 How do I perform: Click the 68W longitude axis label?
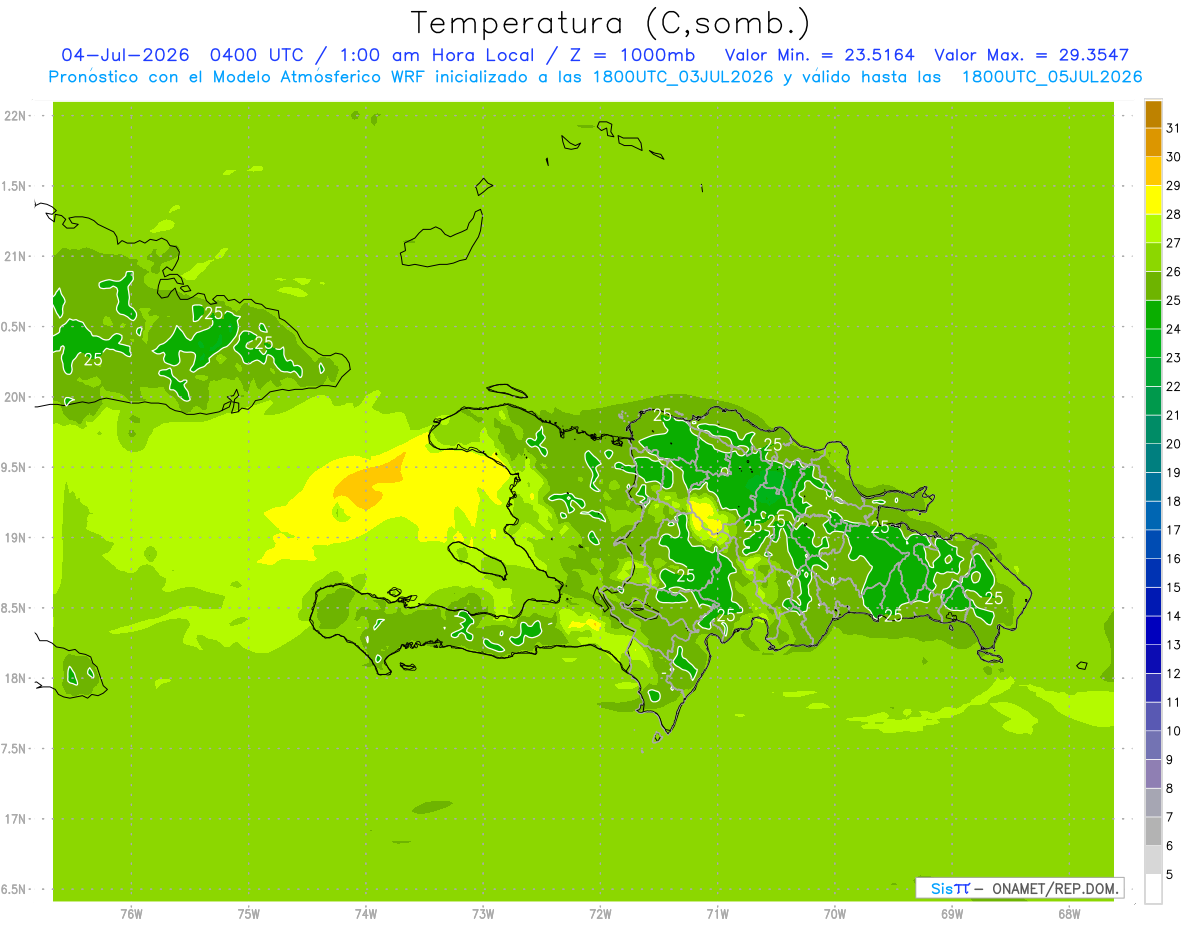(1069, 913)
